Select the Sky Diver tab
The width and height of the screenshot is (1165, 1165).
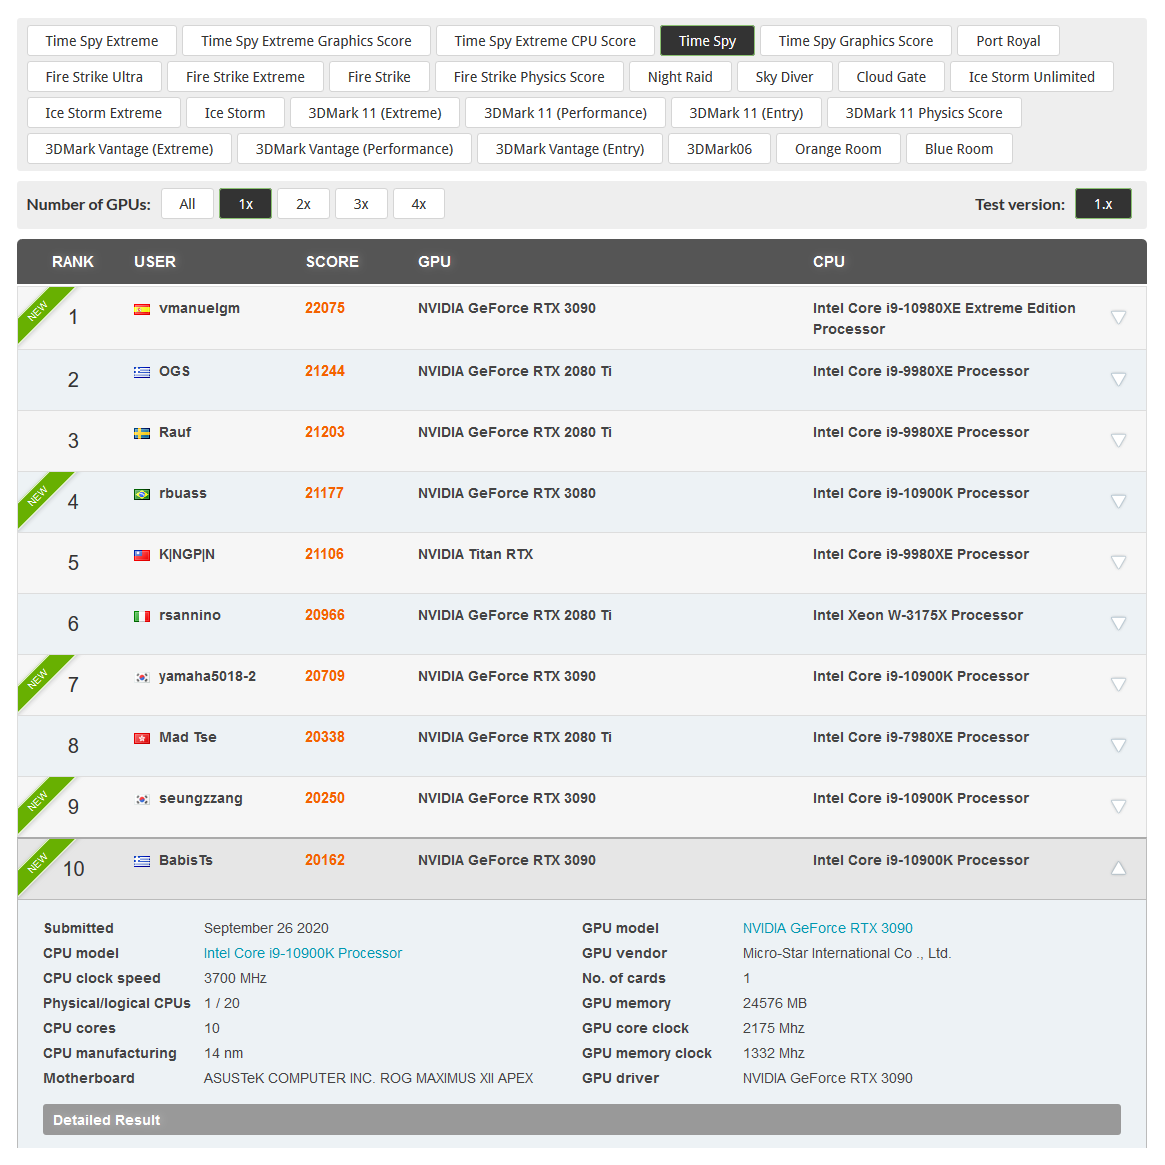pyautogui.click(x=785, y=77)
